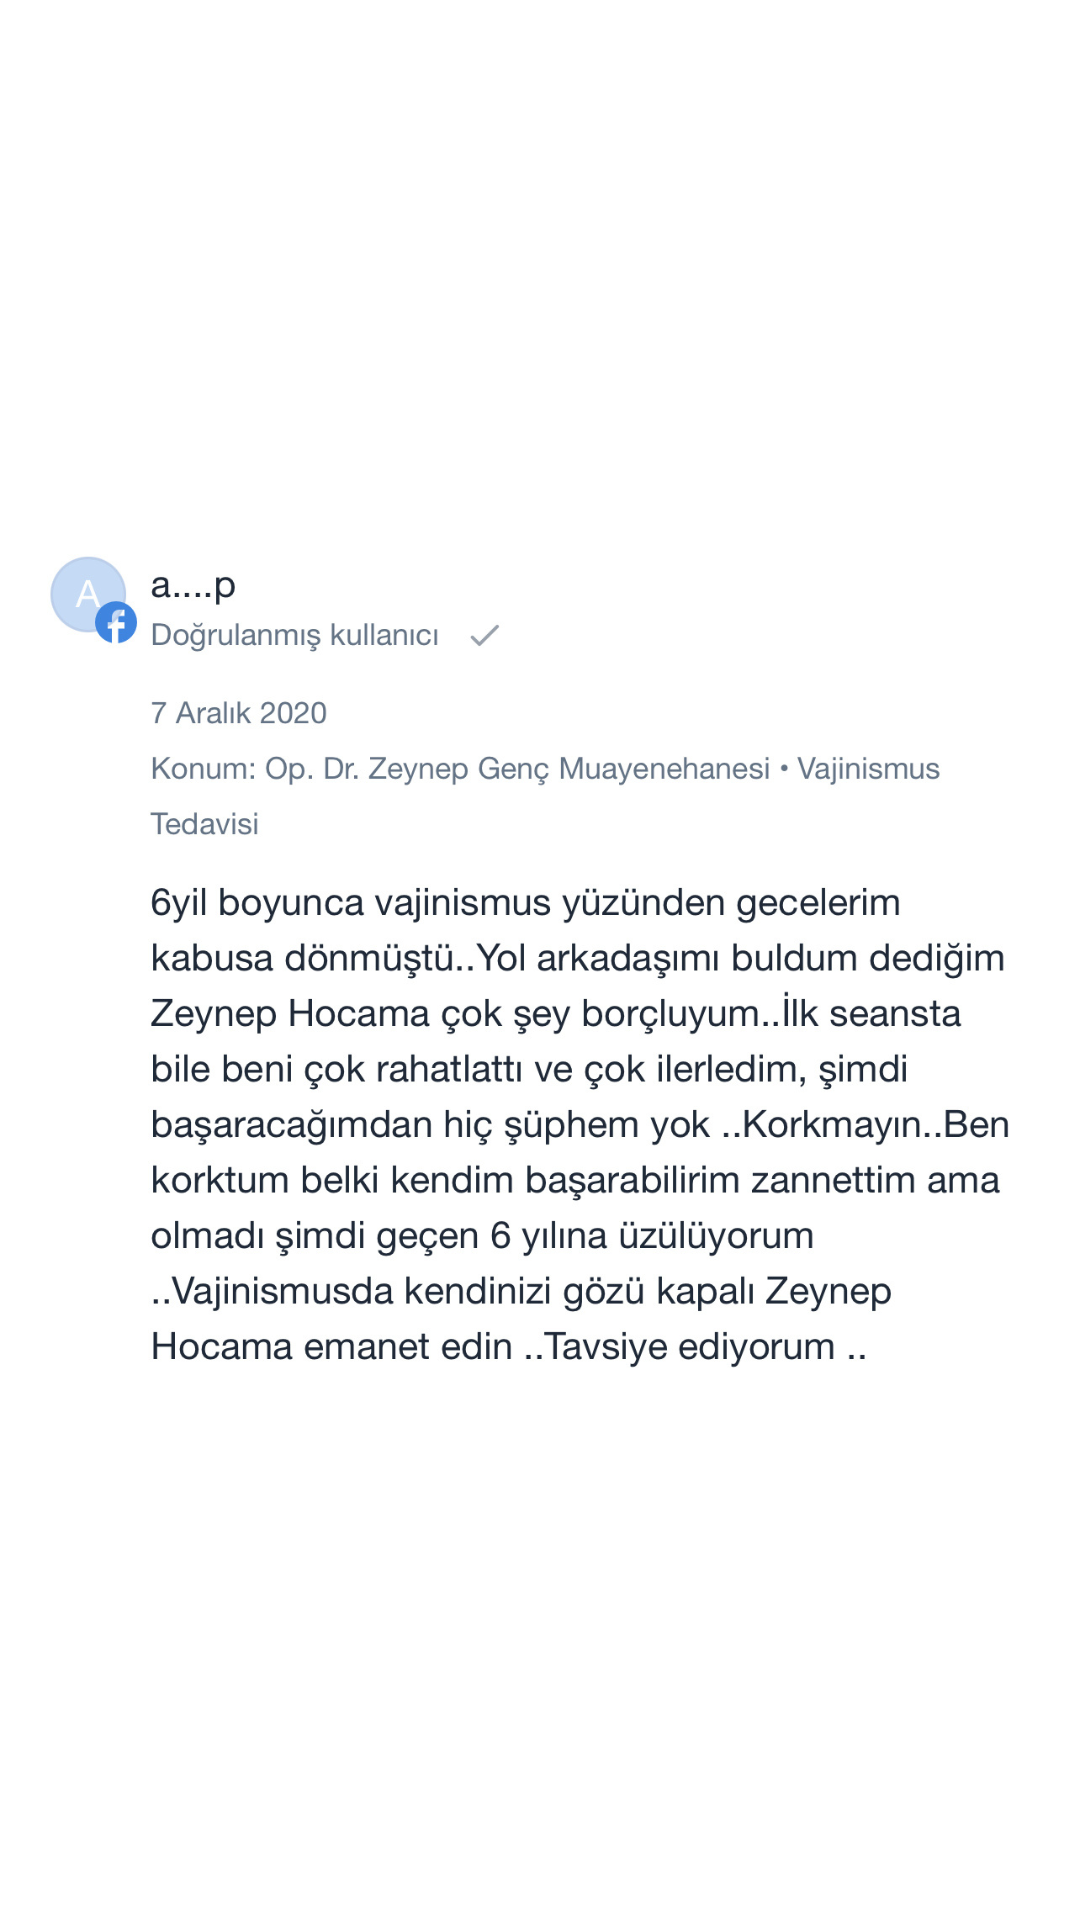Image resolution: width=1080 pixels, height=1920 pixels.
Task: Click the line starting "korktum belki kendim"
Action: click(x=575, y=1180)
